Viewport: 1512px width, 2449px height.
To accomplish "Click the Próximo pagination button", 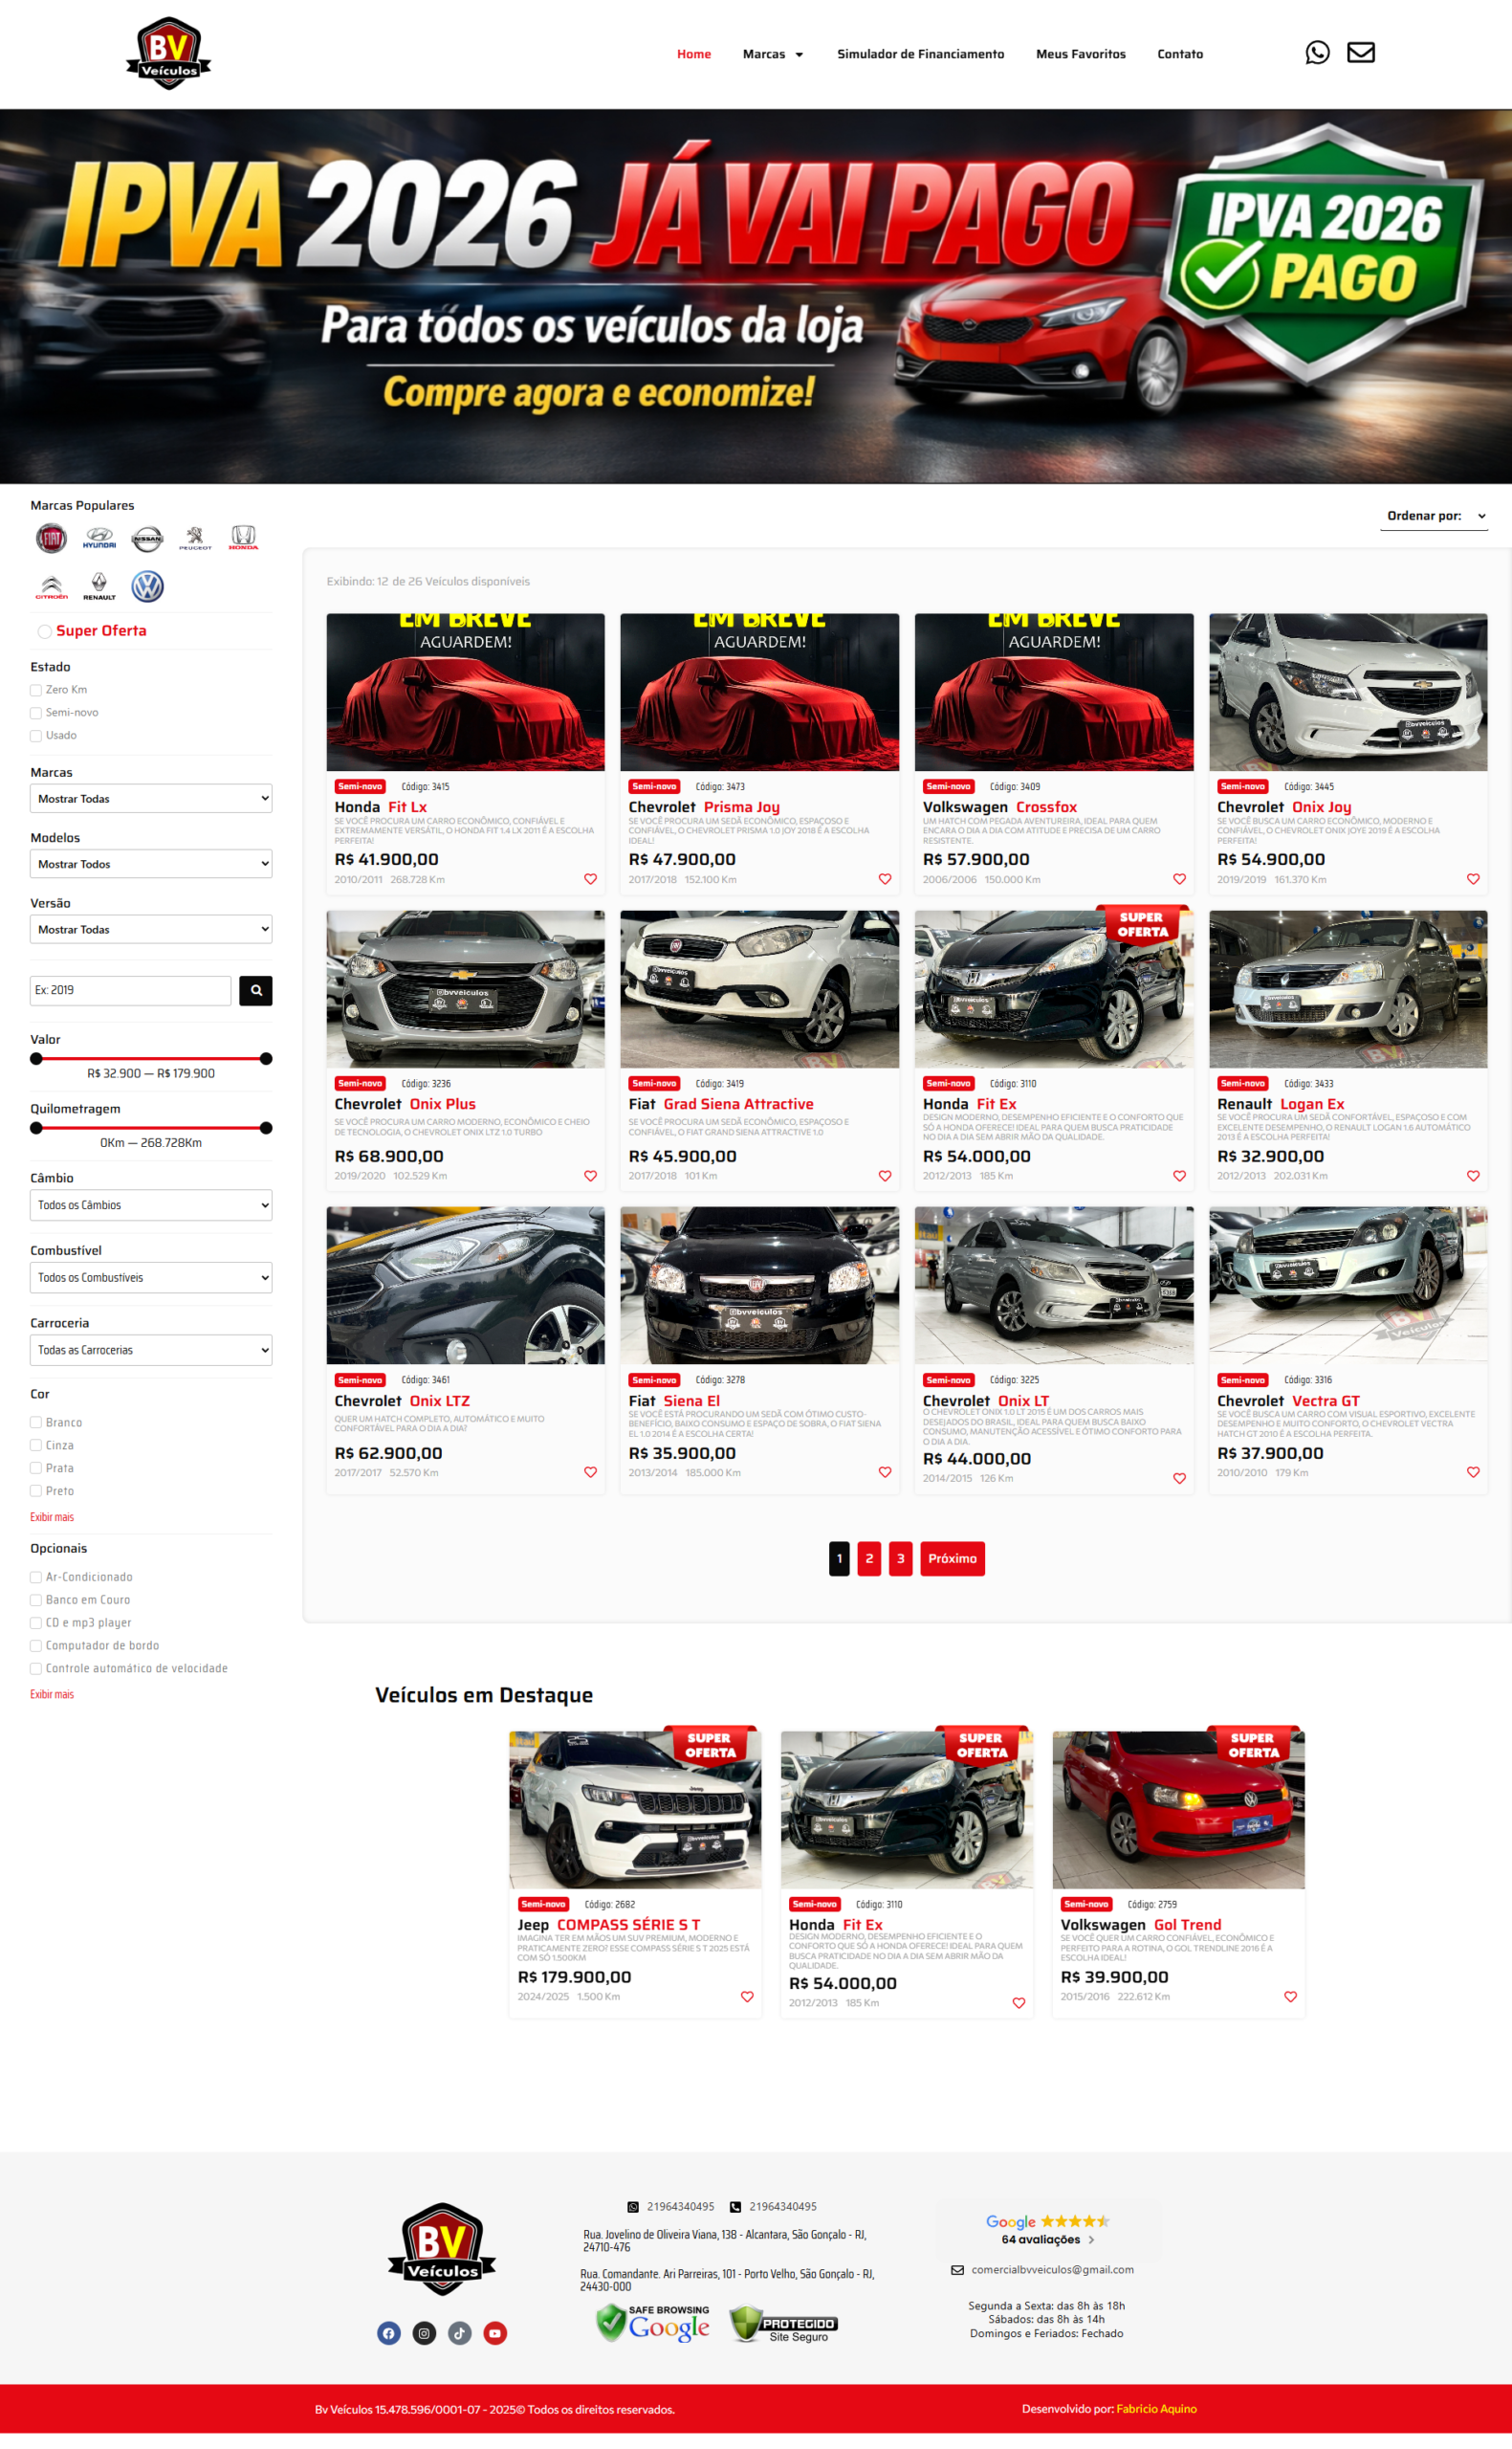I will click(x=952, y=1558).
